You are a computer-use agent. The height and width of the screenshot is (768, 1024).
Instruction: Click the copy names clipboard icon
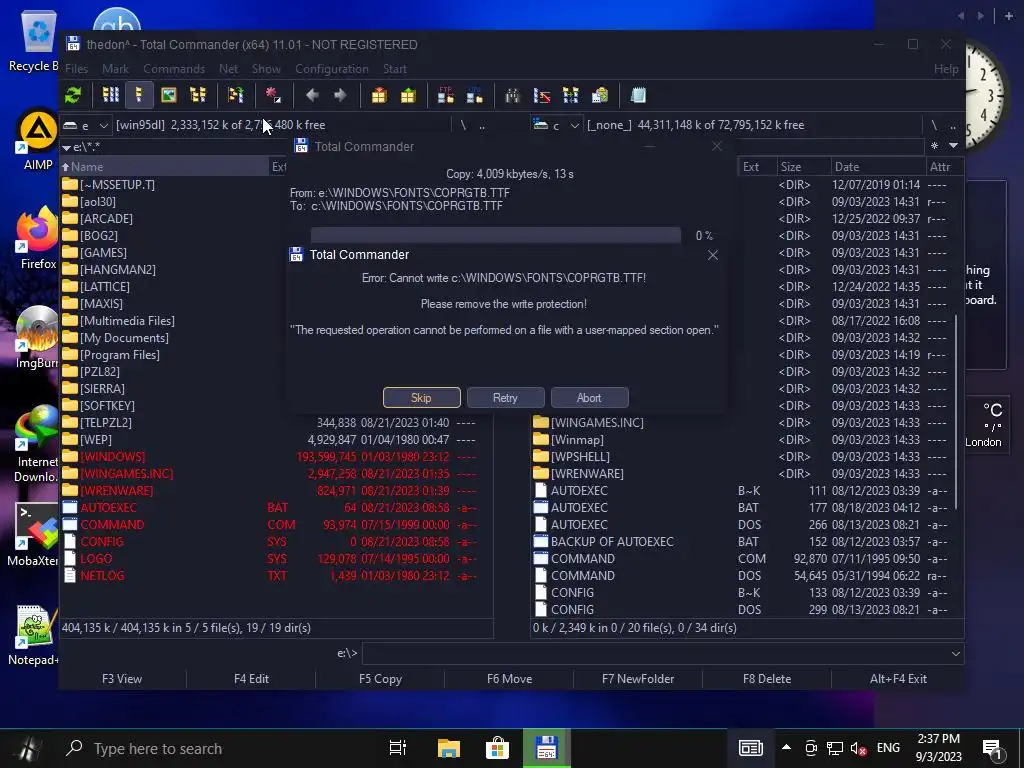(x=600, y=95)
